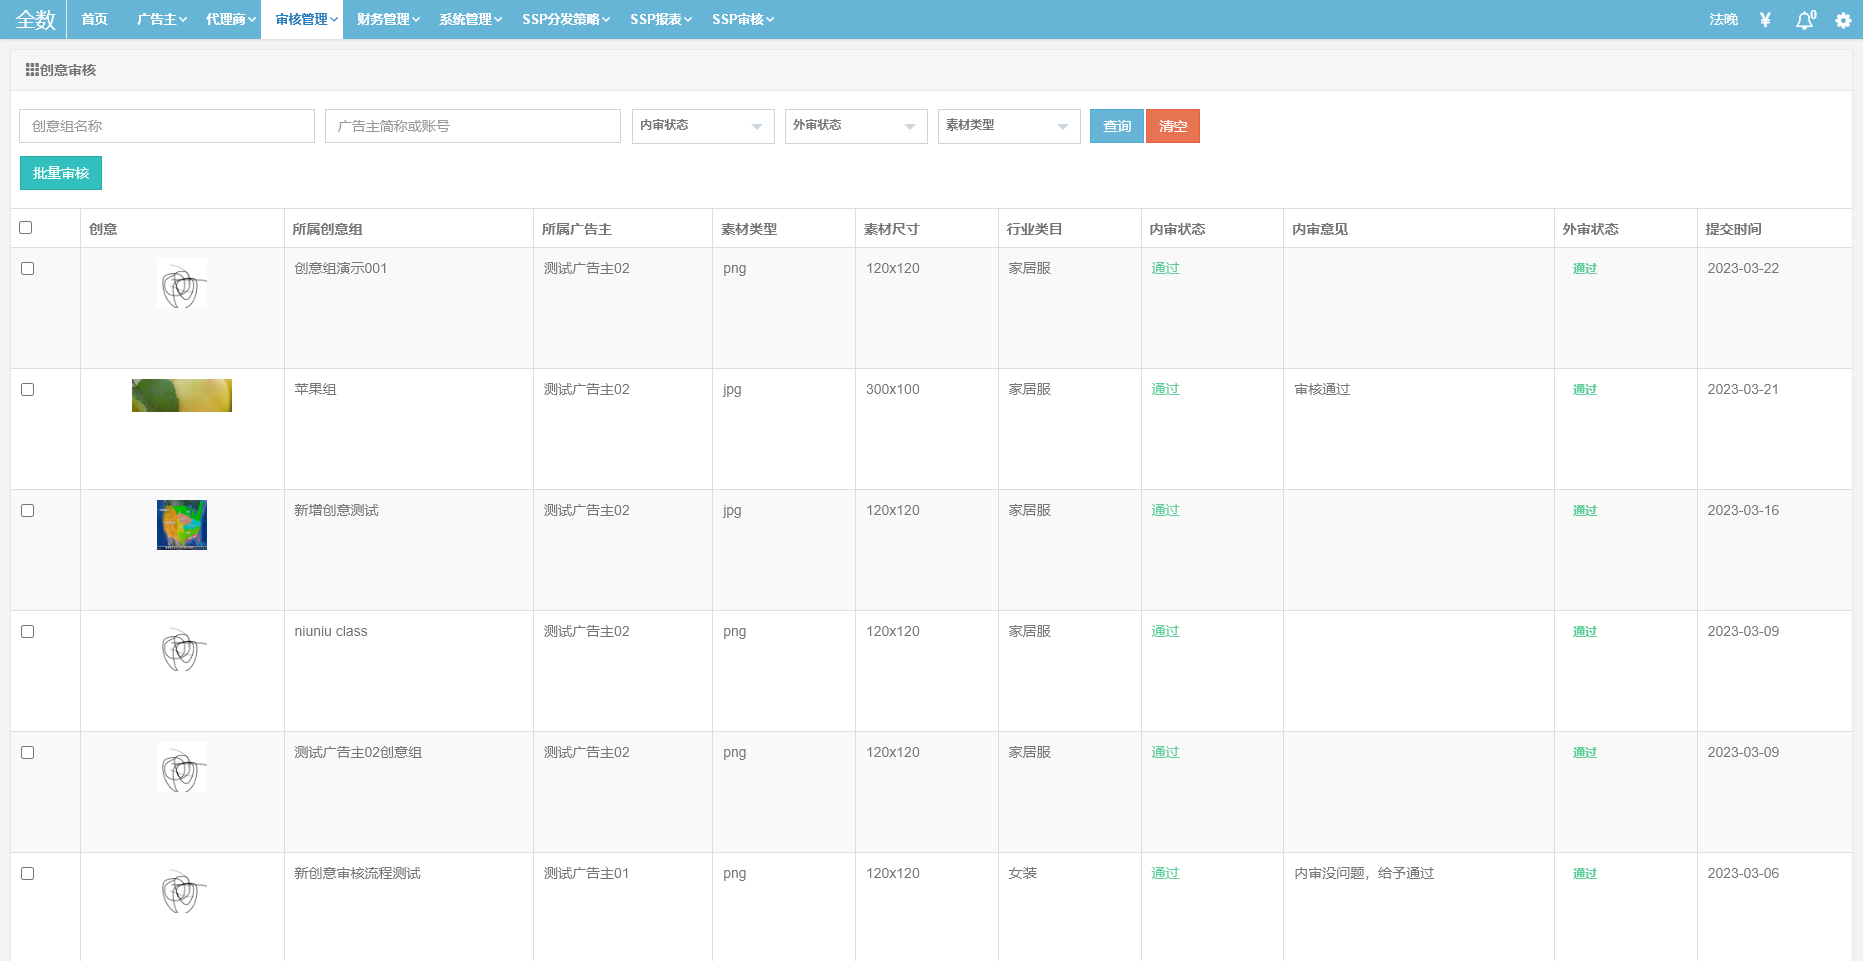Expand the 财务管理 menu
The image size is (1863, 961).
388,20
